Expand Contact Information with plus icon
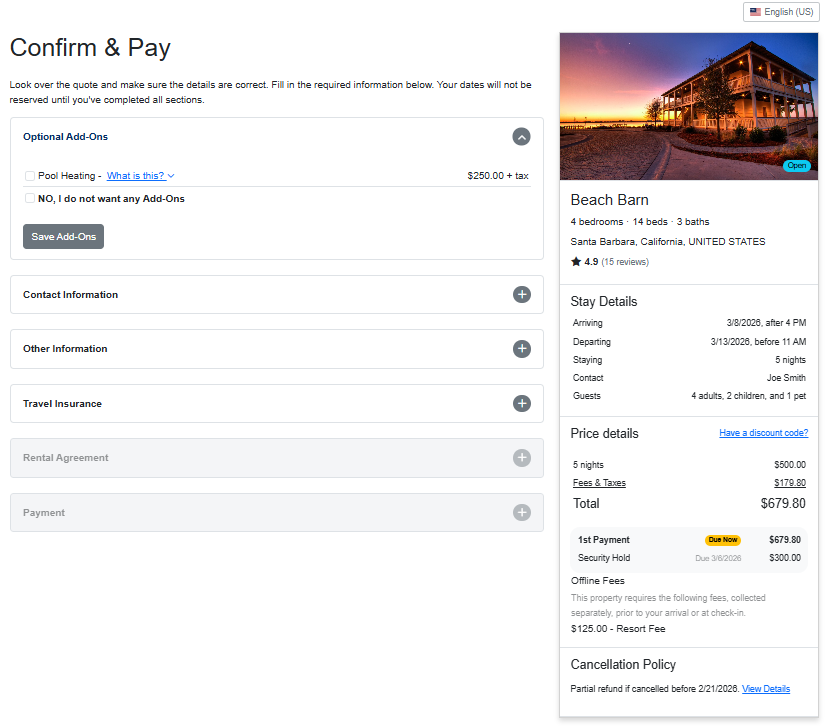This screenshot has width=830, height=726. tap(521, 295)
